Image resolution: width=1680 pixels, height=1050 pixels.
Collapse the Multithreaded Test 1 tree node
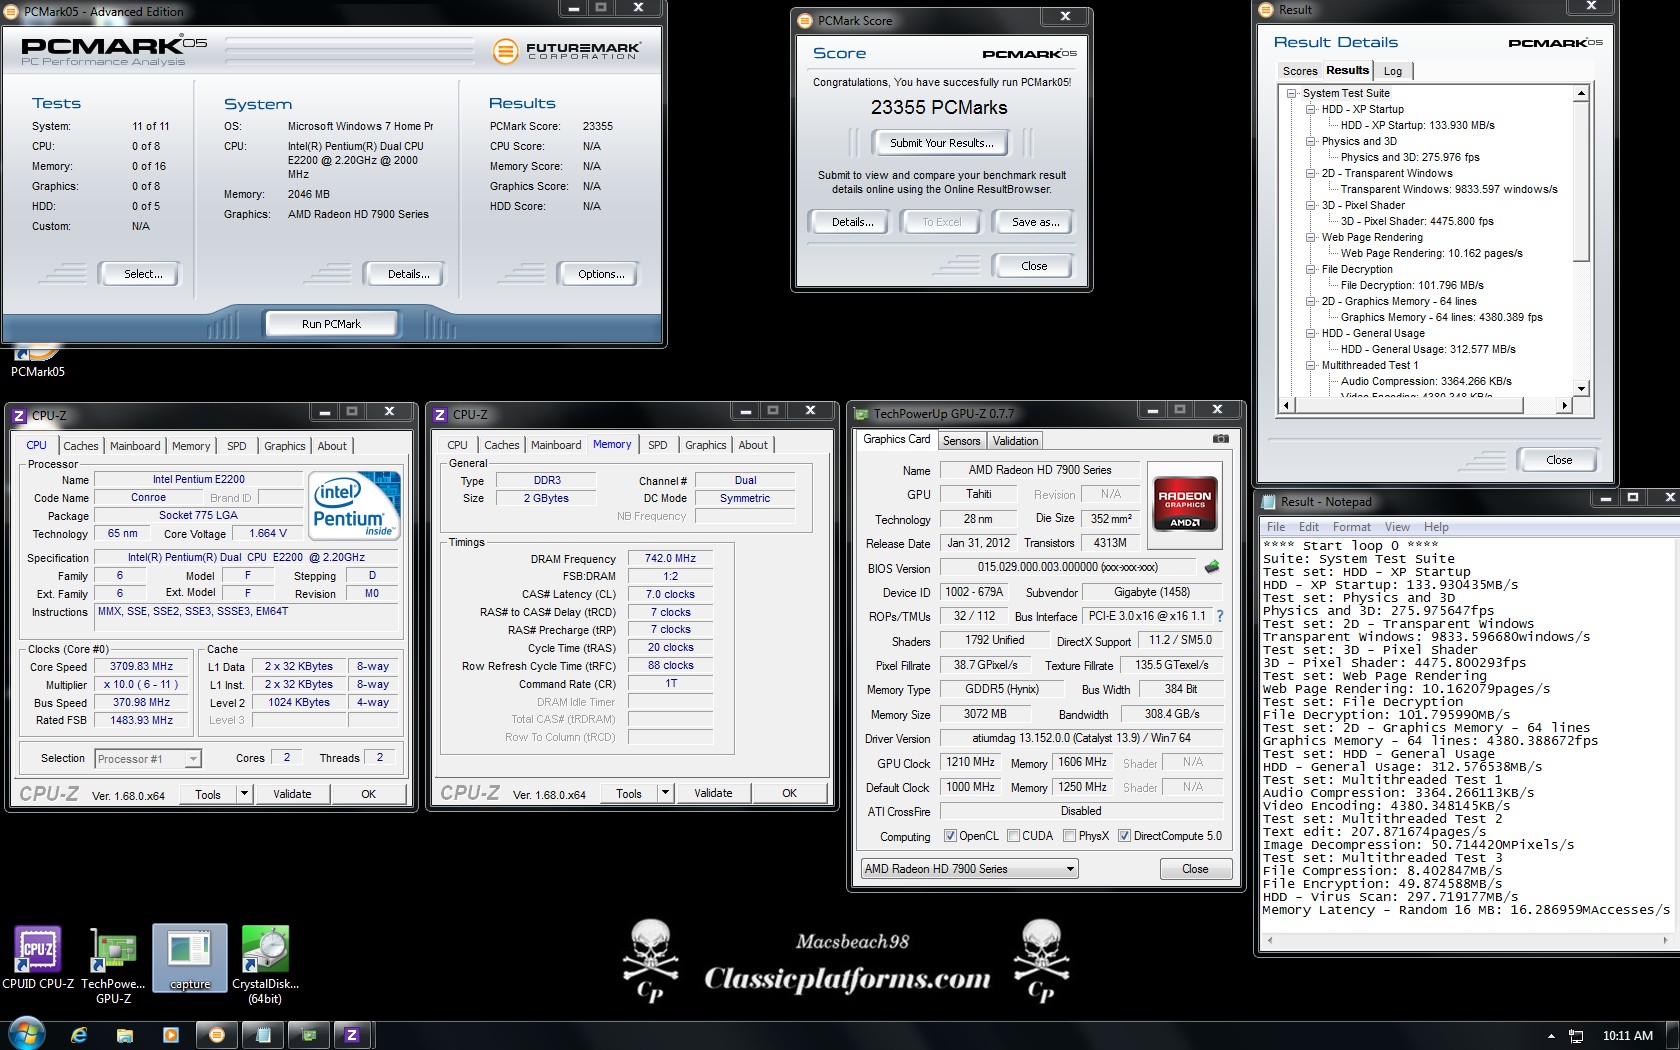point(1311,365)
